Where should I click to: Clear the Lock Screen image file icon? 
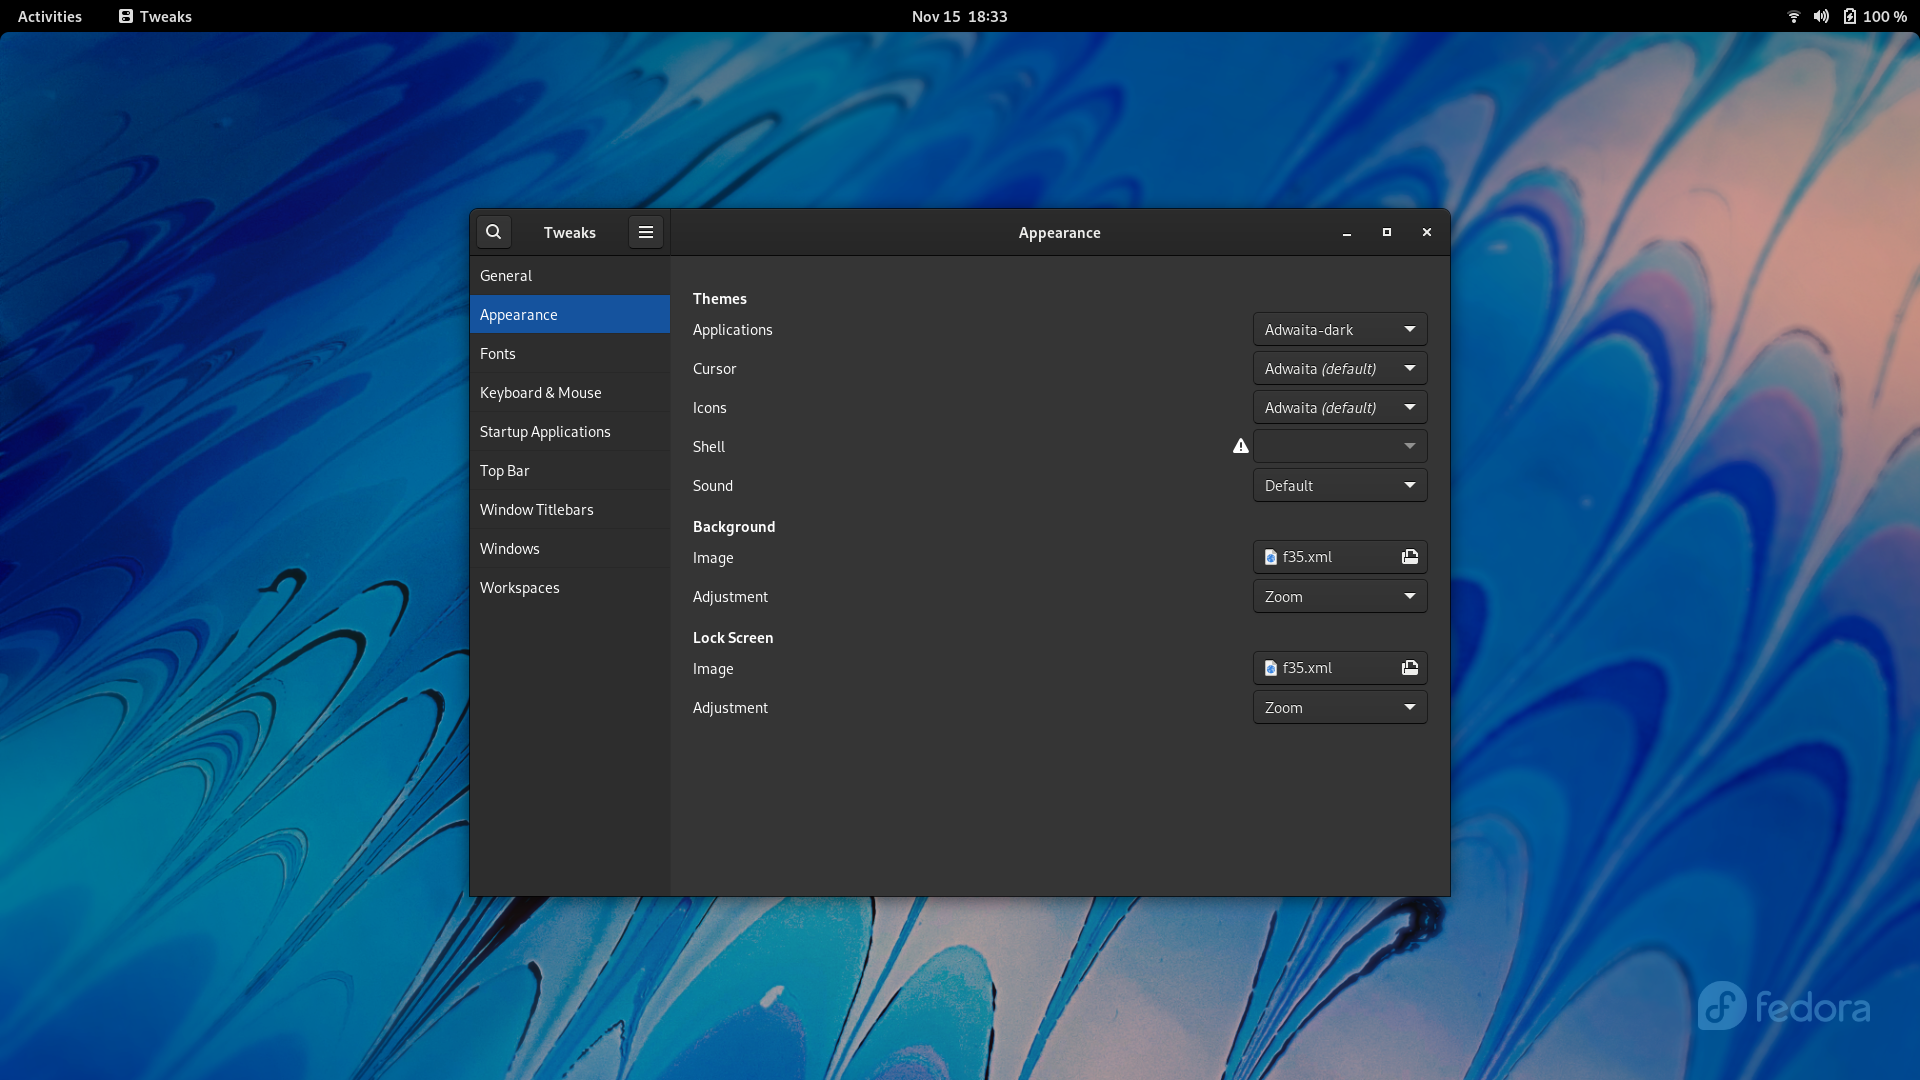pyautogui.click(x=1410, y=668)
